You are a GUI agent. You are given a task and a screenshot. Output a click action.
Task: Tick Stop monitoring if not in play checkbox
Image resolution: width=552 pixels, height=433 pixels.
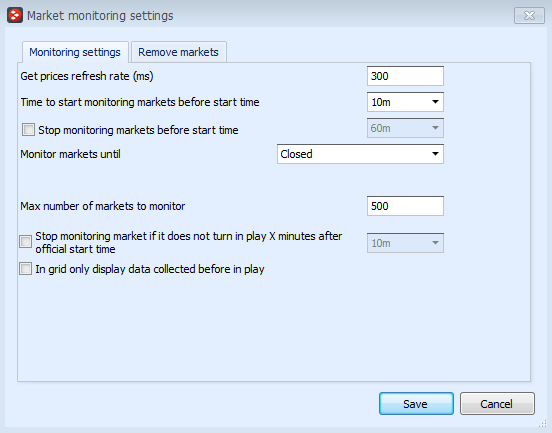(25, 242)
